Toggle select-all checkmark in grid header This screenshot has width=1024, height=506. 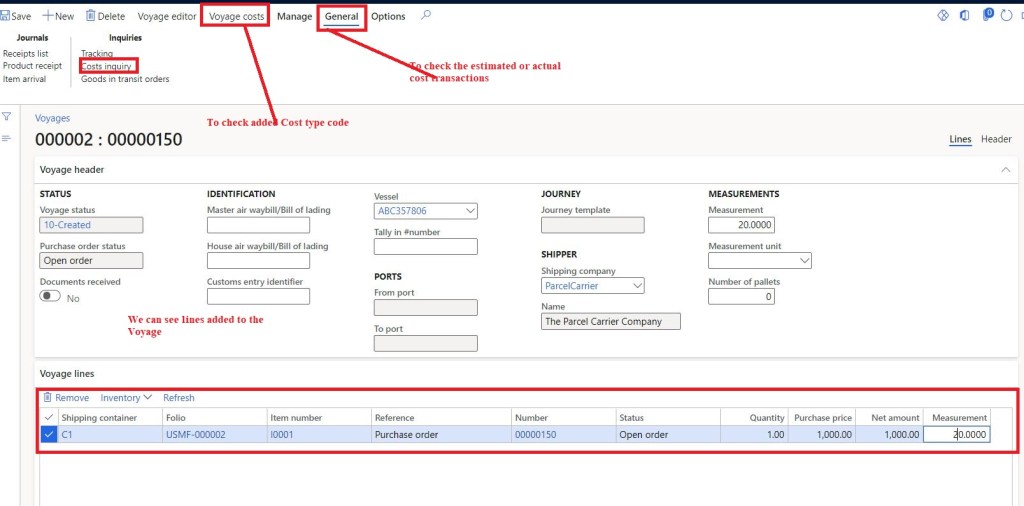49,417
